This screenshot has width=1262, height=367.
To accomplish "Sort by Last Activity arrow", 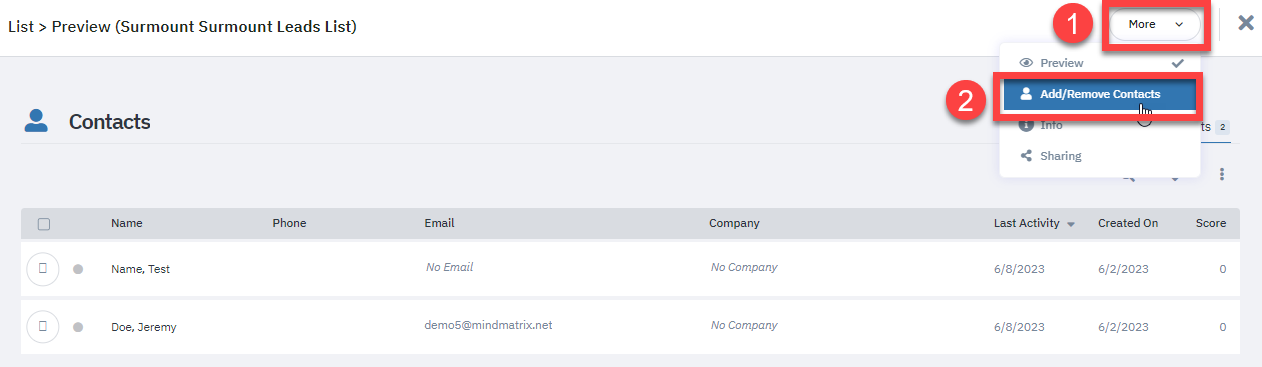I will (x=1071, y=224).
